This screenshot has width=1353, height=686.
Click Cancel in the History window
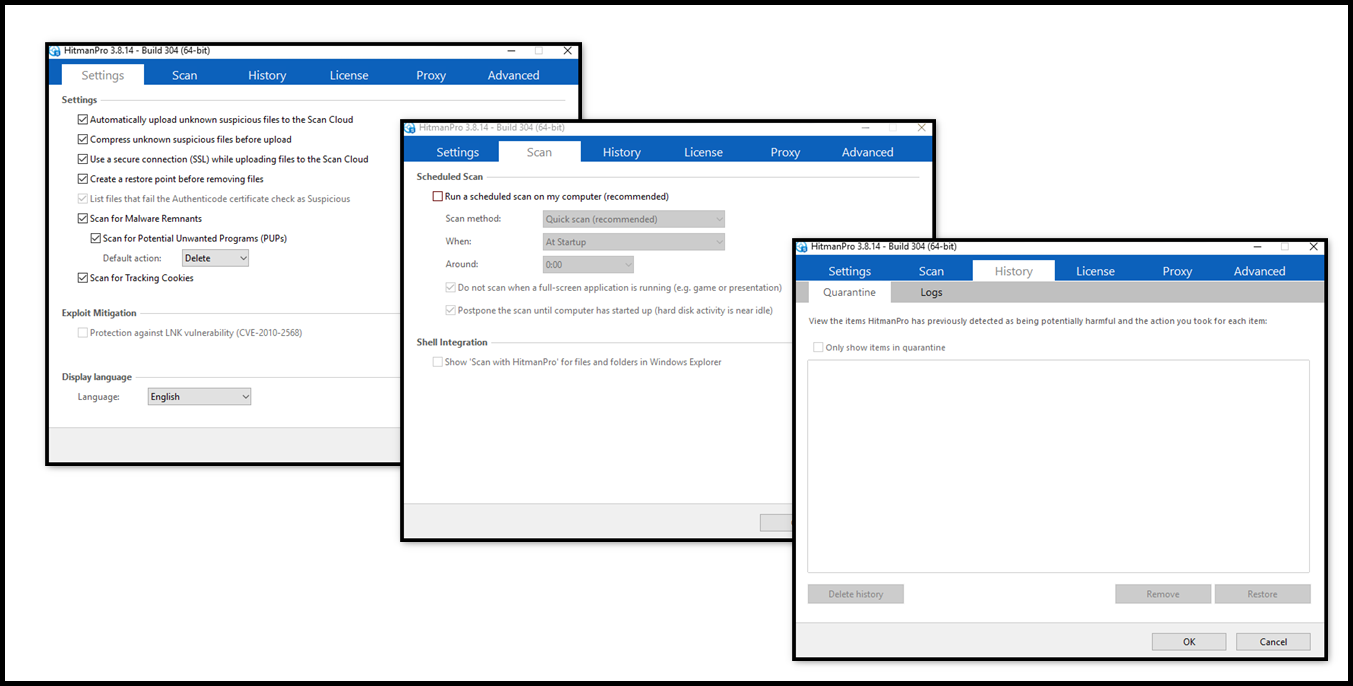coord(1273,642)
